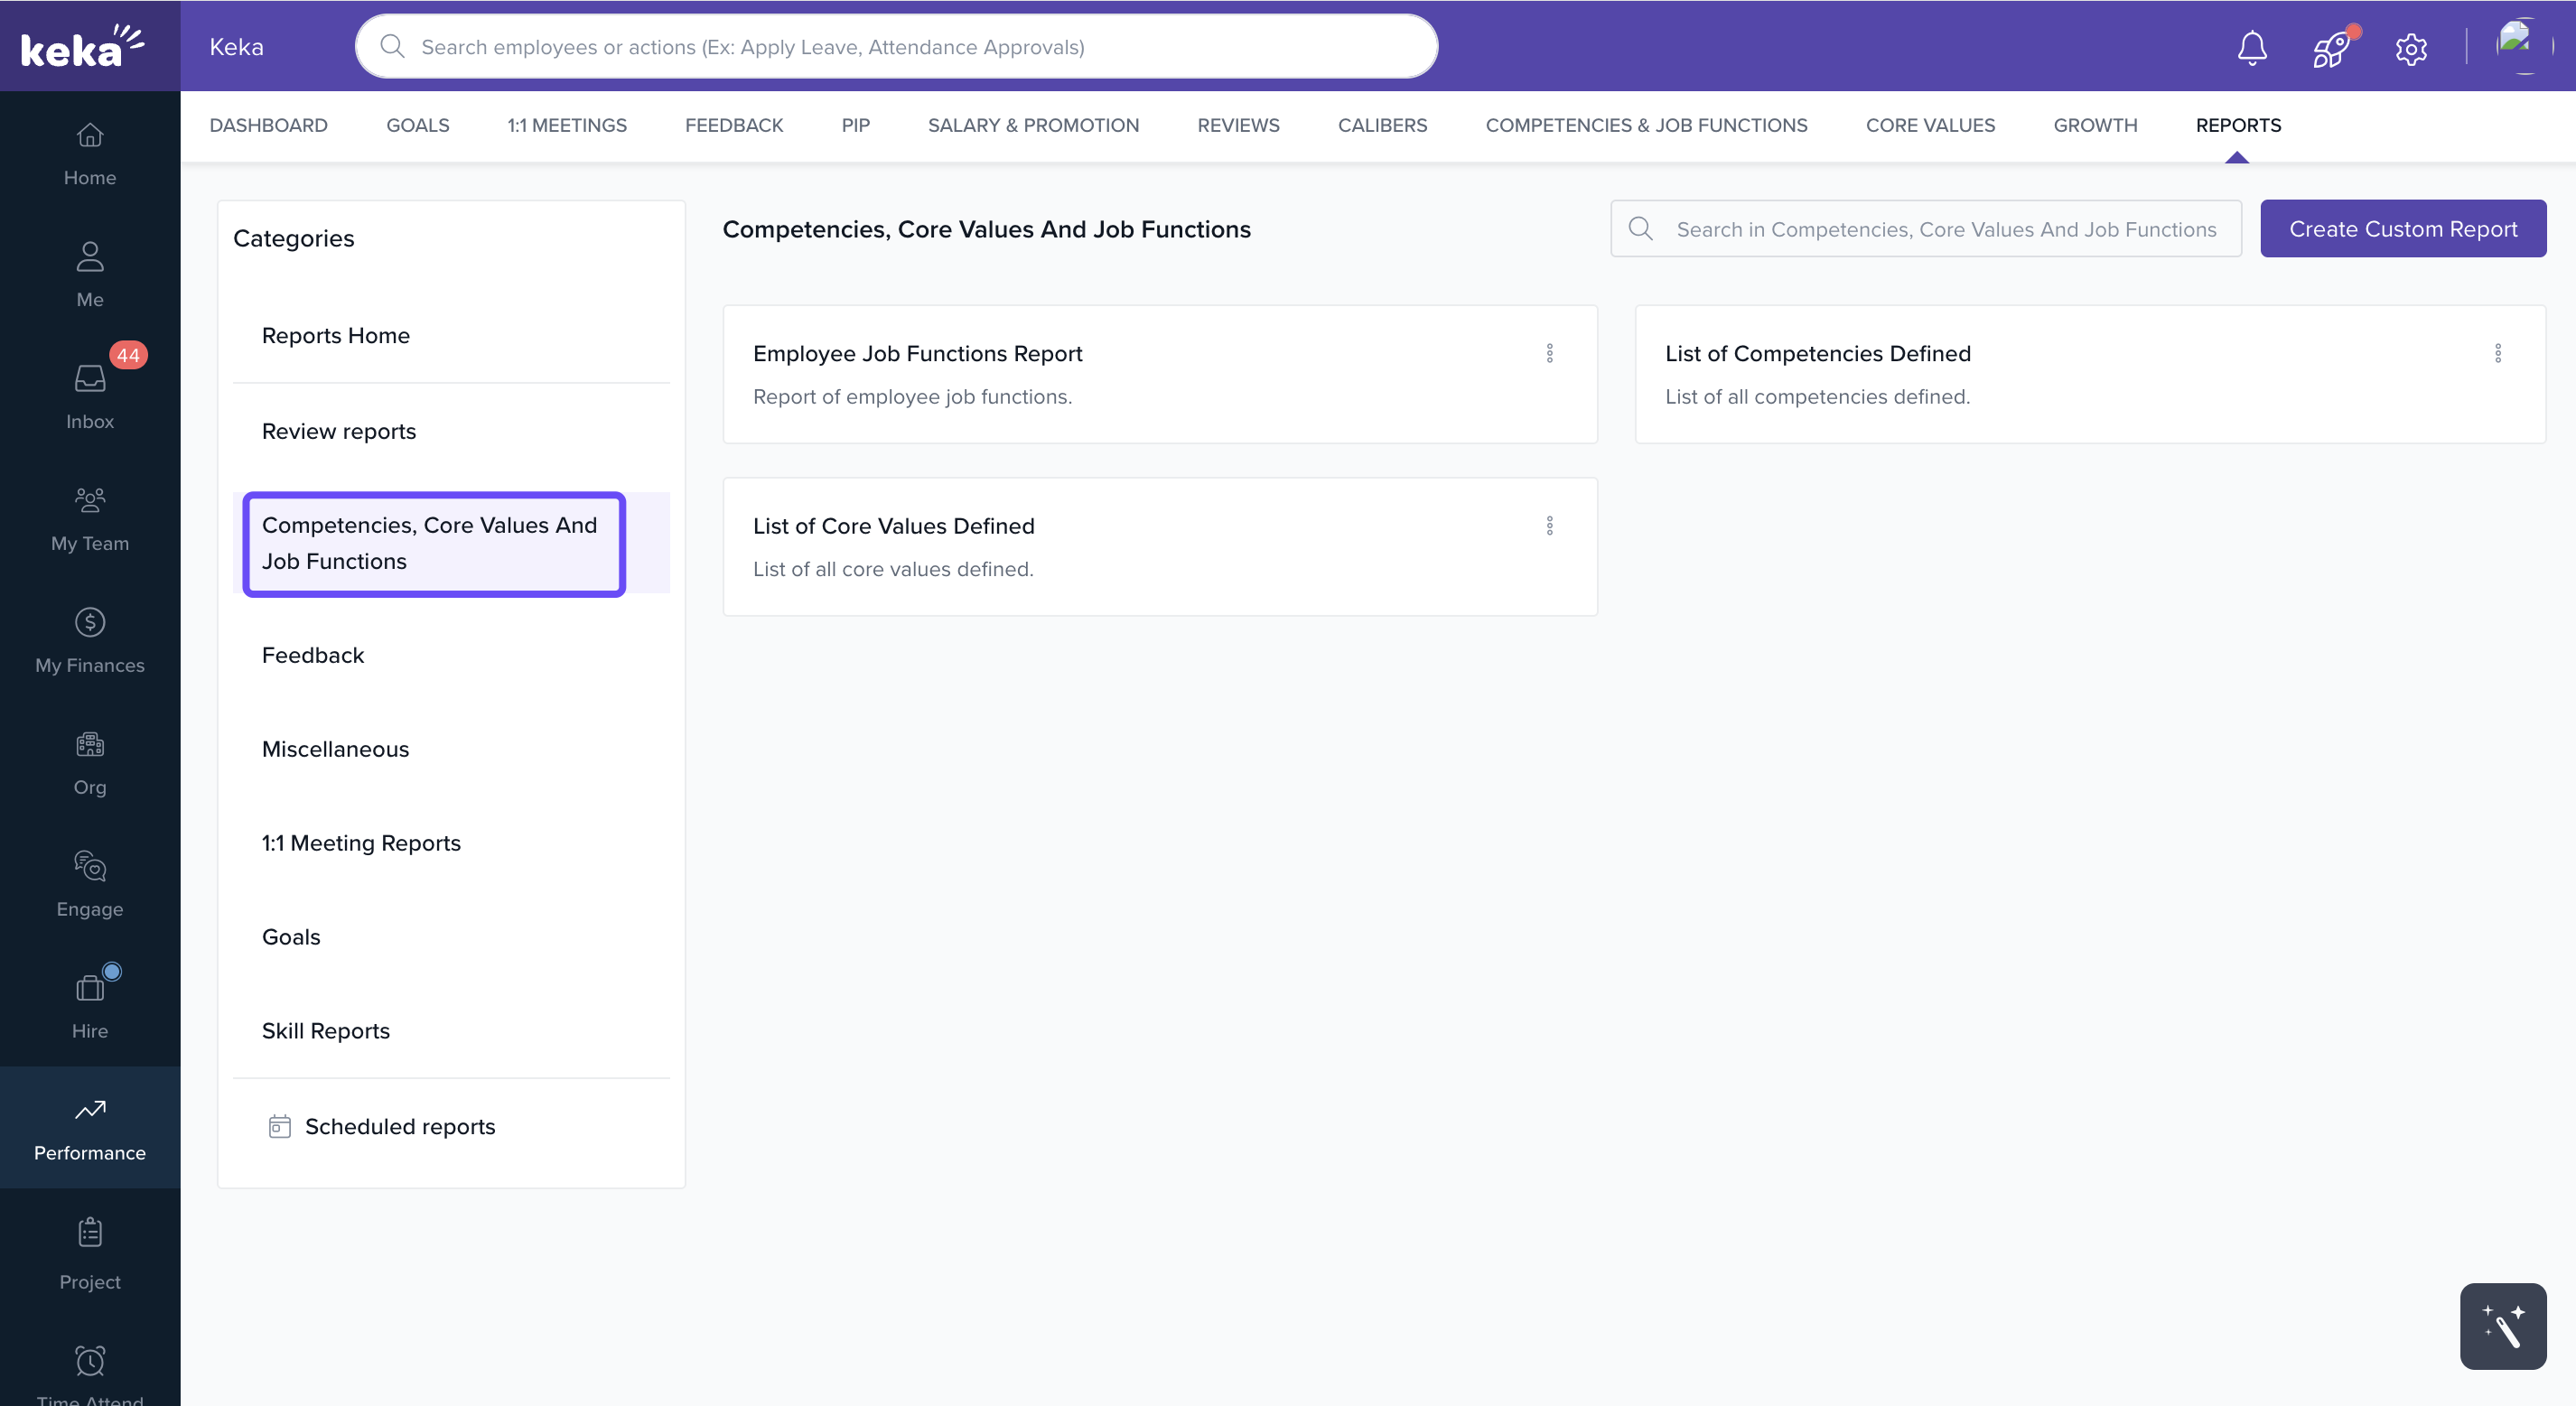This screenshot has width=2576, height=1406.
Task: Open Inbox in the left sidebar
Action: click(90, 396)
